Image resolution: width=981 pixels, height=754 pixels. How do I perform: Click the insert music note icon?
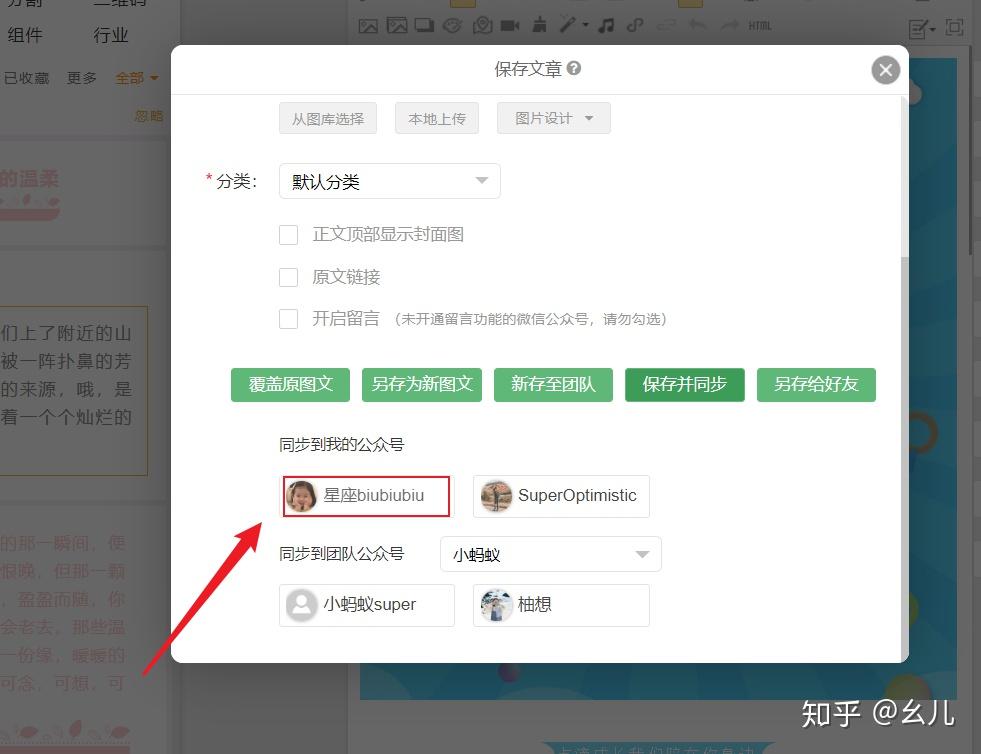click(606, 26)
